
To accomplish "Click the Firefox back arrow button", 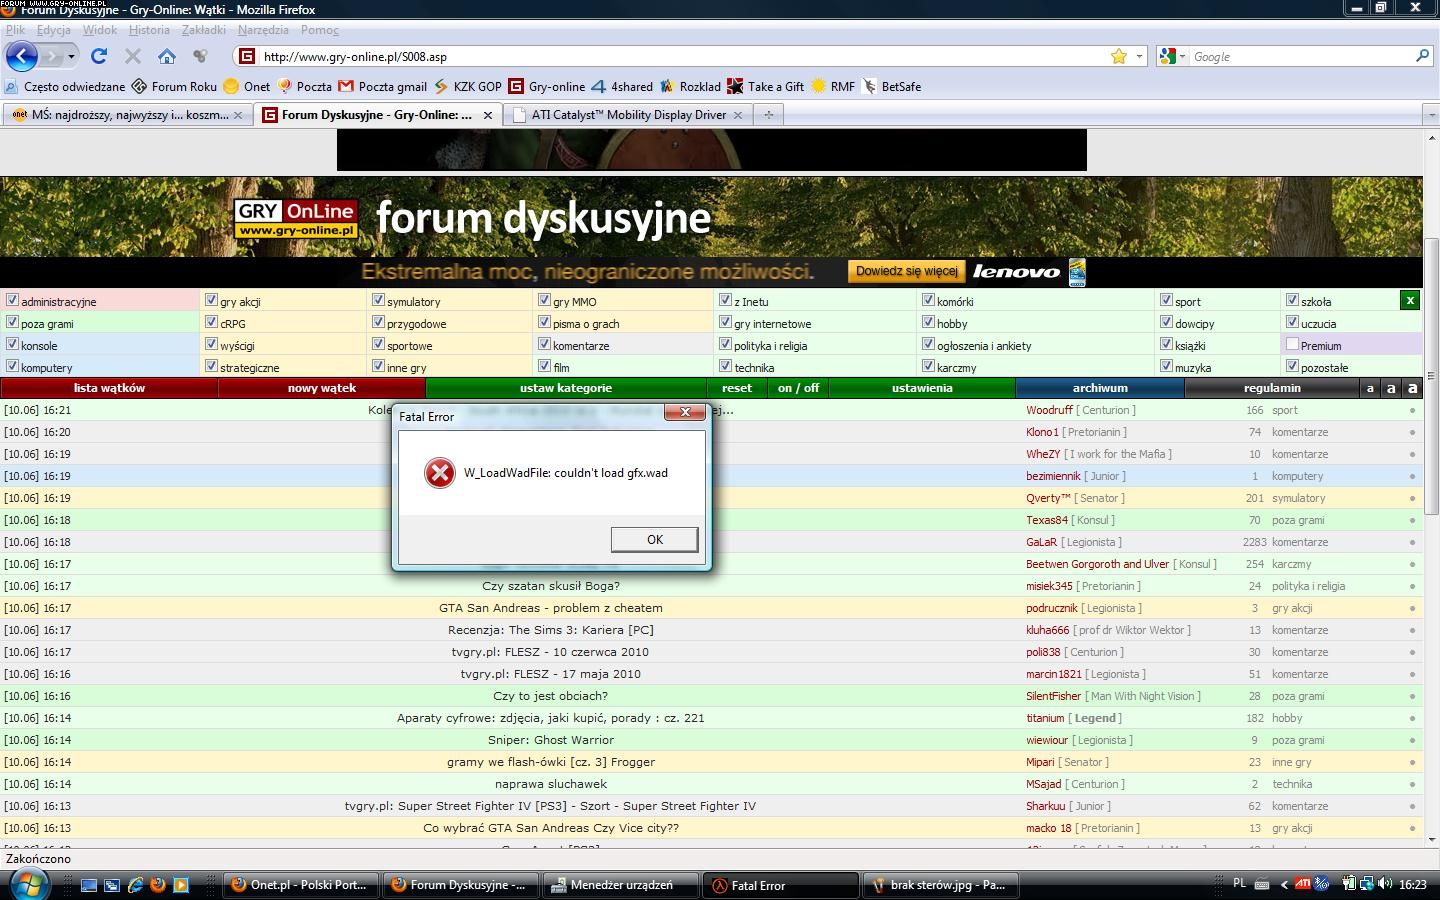I will tap(22, 56).
